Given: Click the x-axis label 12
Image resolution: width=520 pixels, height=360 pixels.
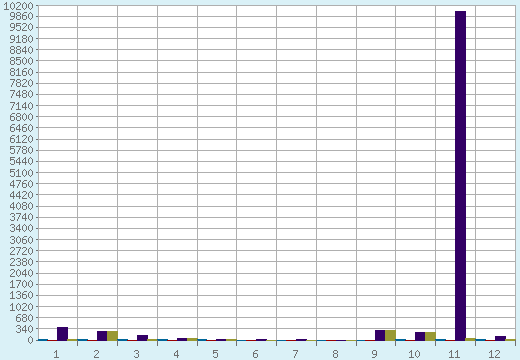Looking at the screenshot, I should click(x=494, y=354).
